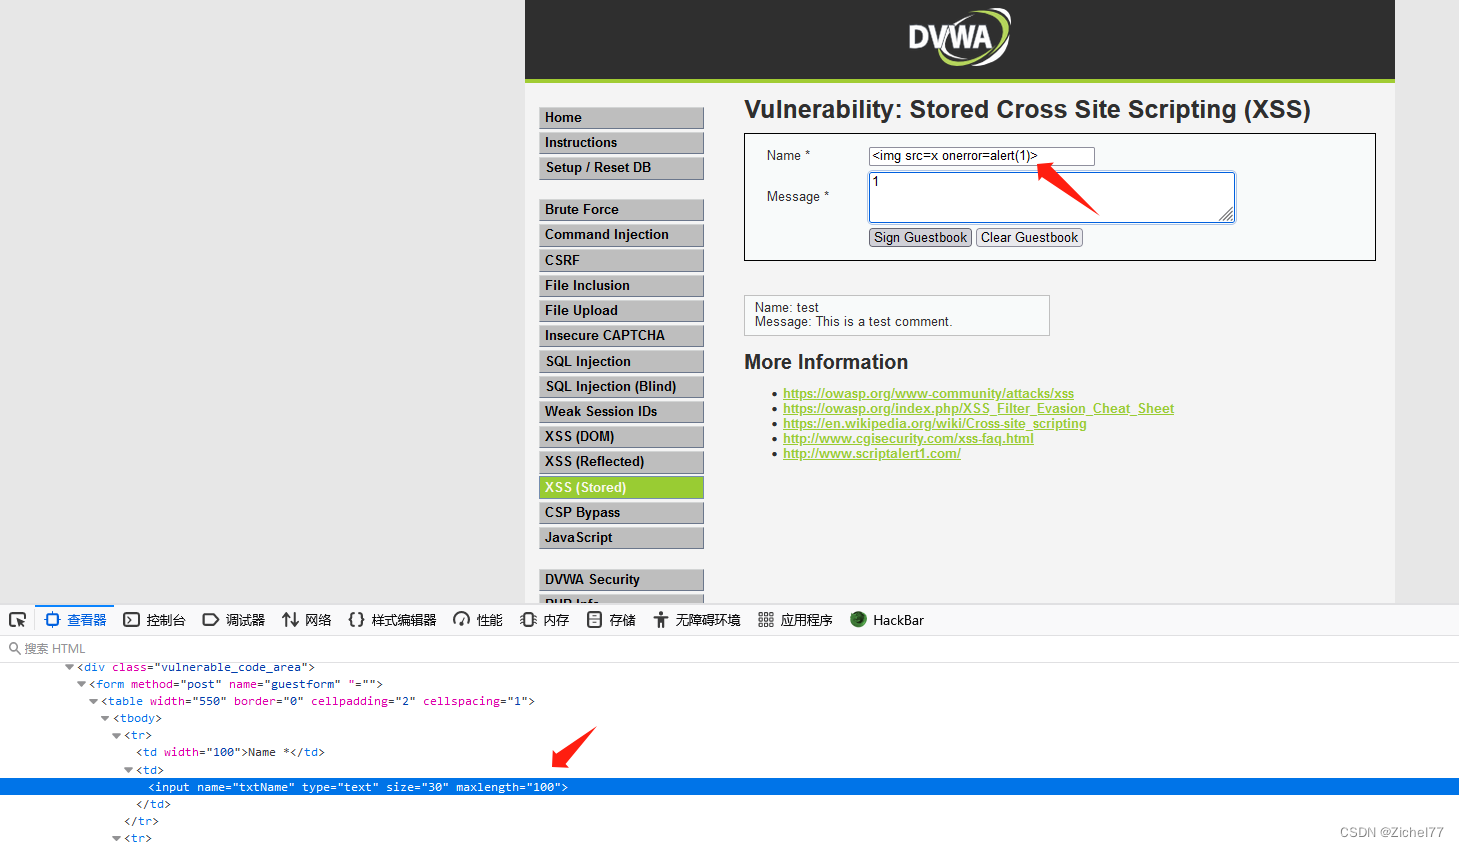Open the CSRF page
The height and width of the screenshot is (847, 1459).
(x=621, y=260)
